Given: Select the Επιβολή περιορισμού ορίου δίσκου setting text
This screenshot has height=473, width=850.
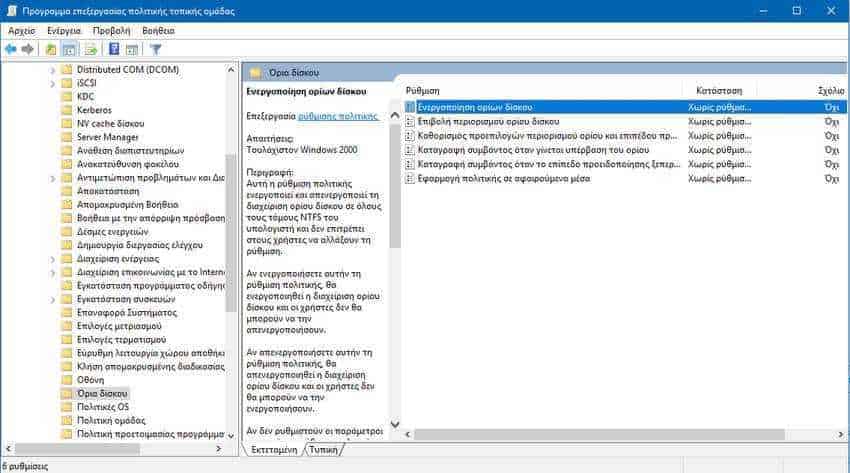Looking at the screenshot, I should (488, 121).
